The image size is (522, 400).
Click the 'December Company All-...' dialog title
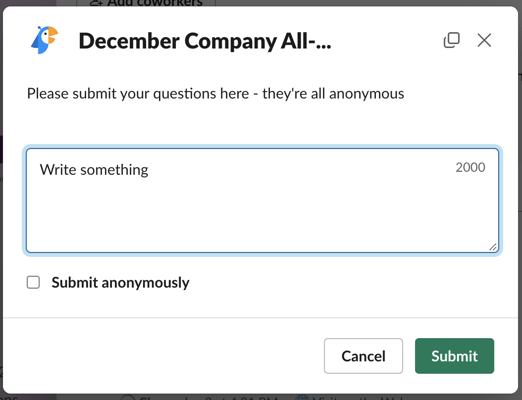[205, 41]
